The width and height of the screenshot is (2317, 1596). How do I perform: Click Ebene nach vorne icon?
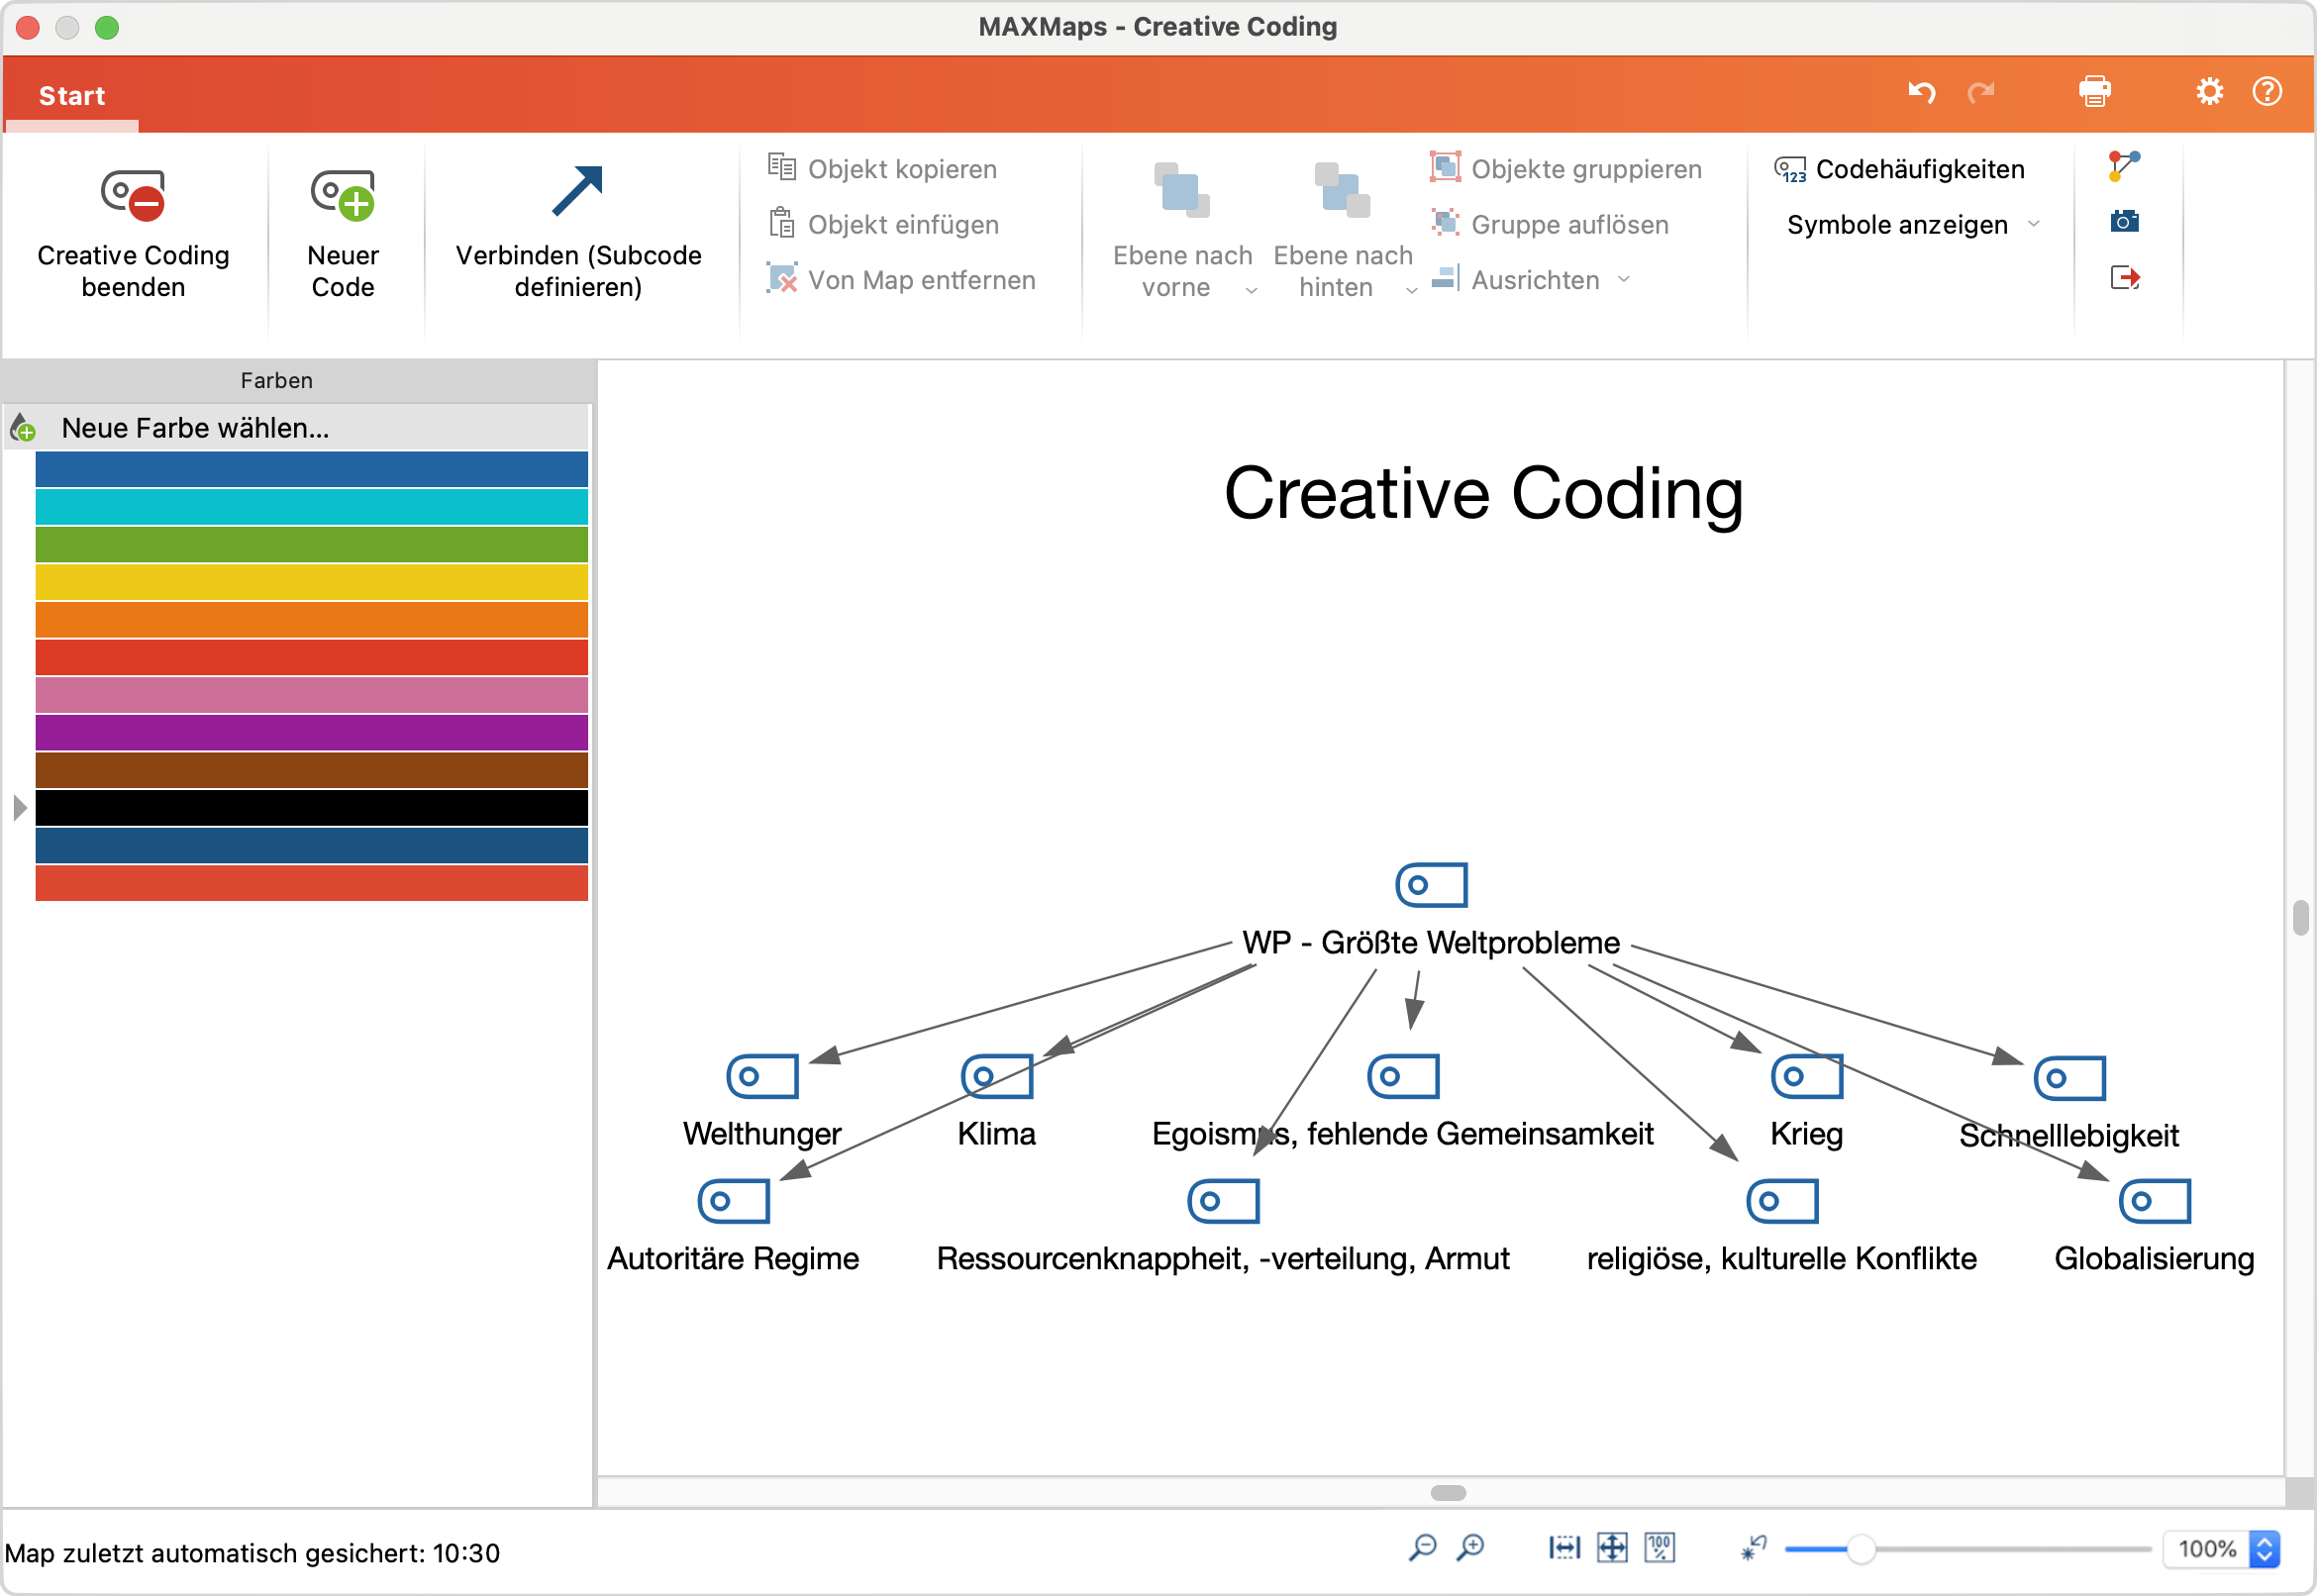tap(1182, 191)
